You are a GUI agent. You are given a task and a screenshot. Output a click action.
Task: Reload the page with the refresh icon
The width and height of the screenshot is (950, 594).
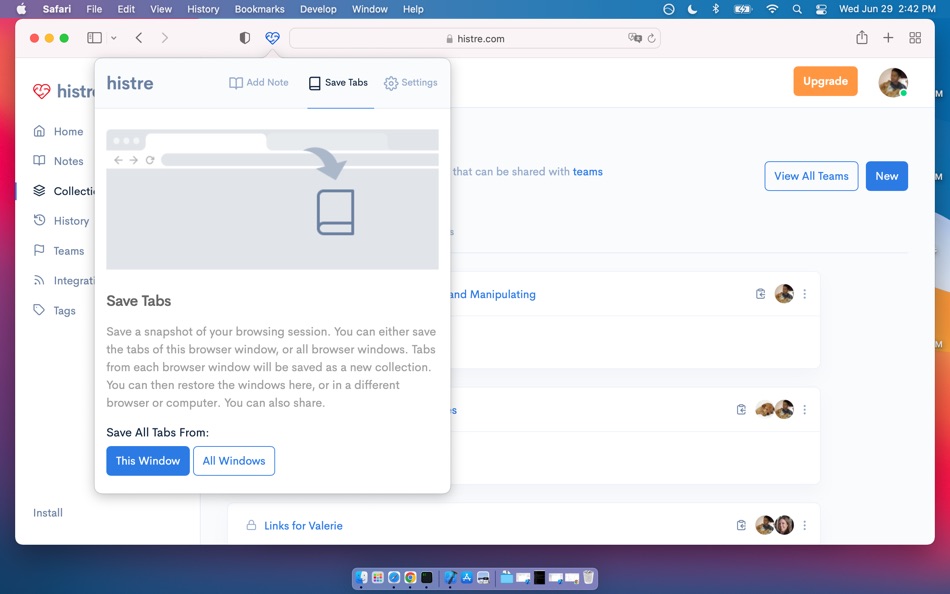coord(651,38)
